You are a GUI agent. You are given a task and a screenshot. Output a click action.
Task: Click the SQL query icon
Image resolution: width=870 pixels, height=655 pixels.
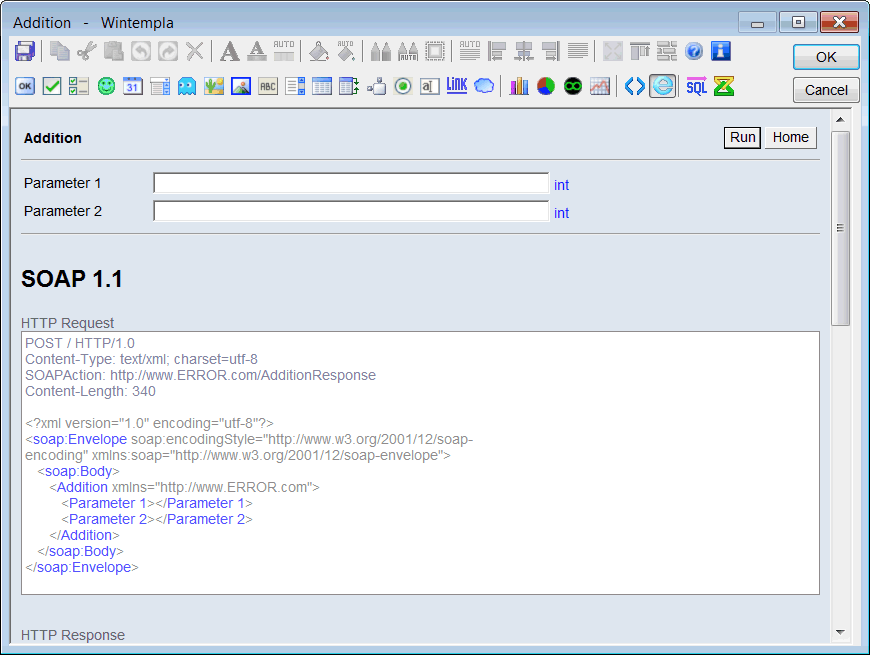click(697, 86)
